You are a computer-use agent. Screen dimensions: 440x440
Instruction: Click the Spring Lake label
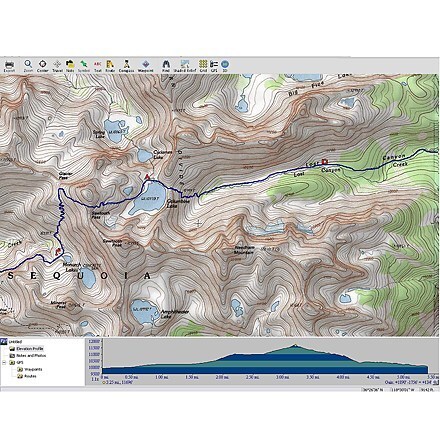click(x=98, y=134)
